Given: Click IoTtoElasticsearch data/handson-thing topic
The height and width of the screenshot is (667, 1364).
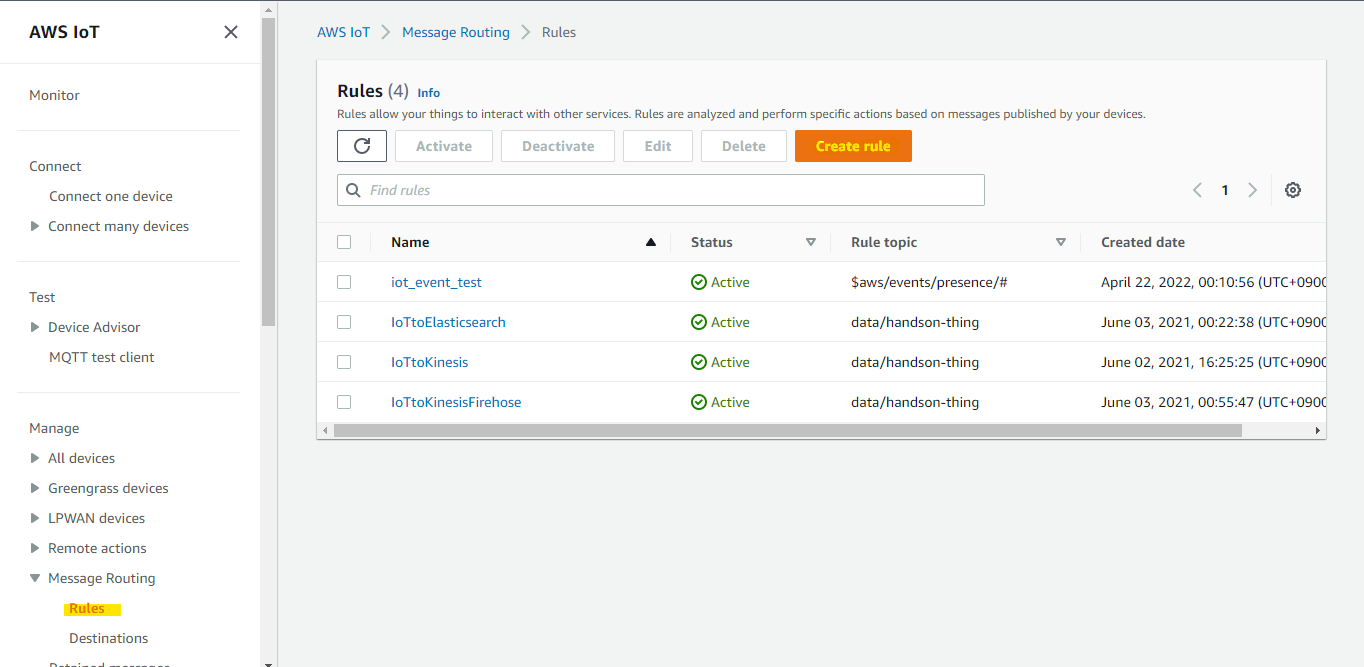Looking at the screenshot, I should coord(915,322).
